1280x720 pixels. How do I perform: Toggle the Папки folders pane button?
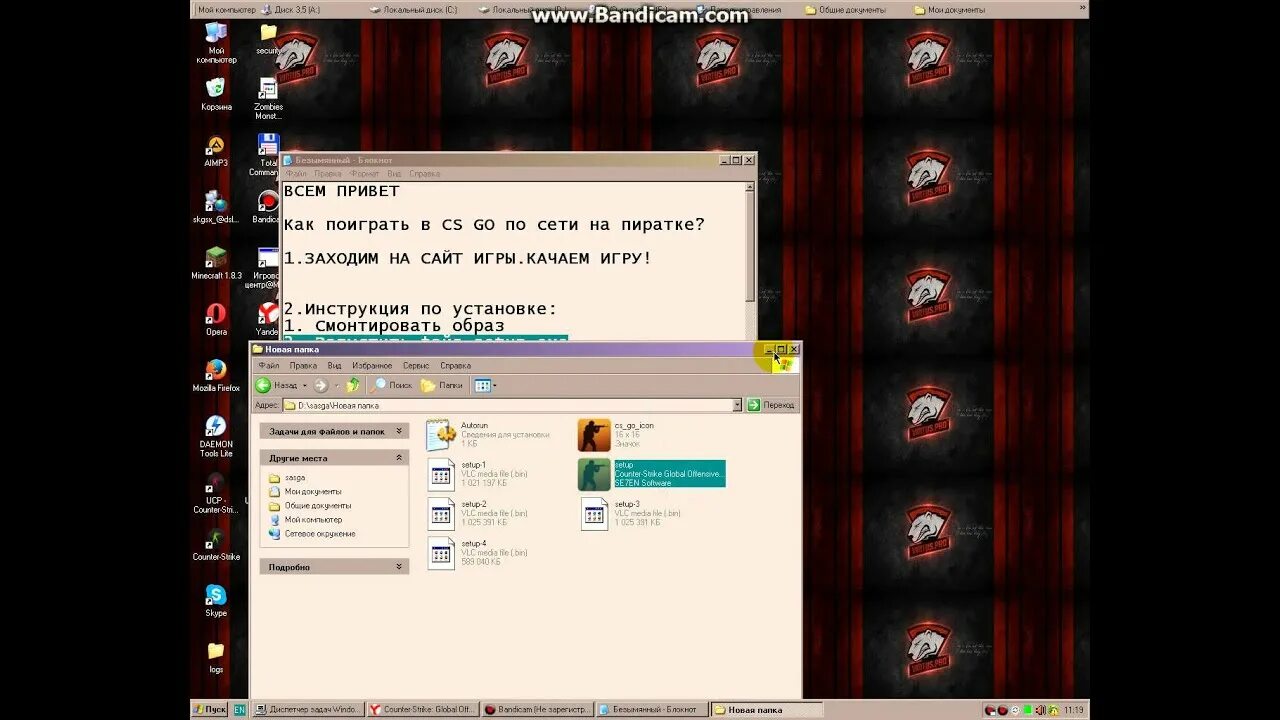(442, 385)
